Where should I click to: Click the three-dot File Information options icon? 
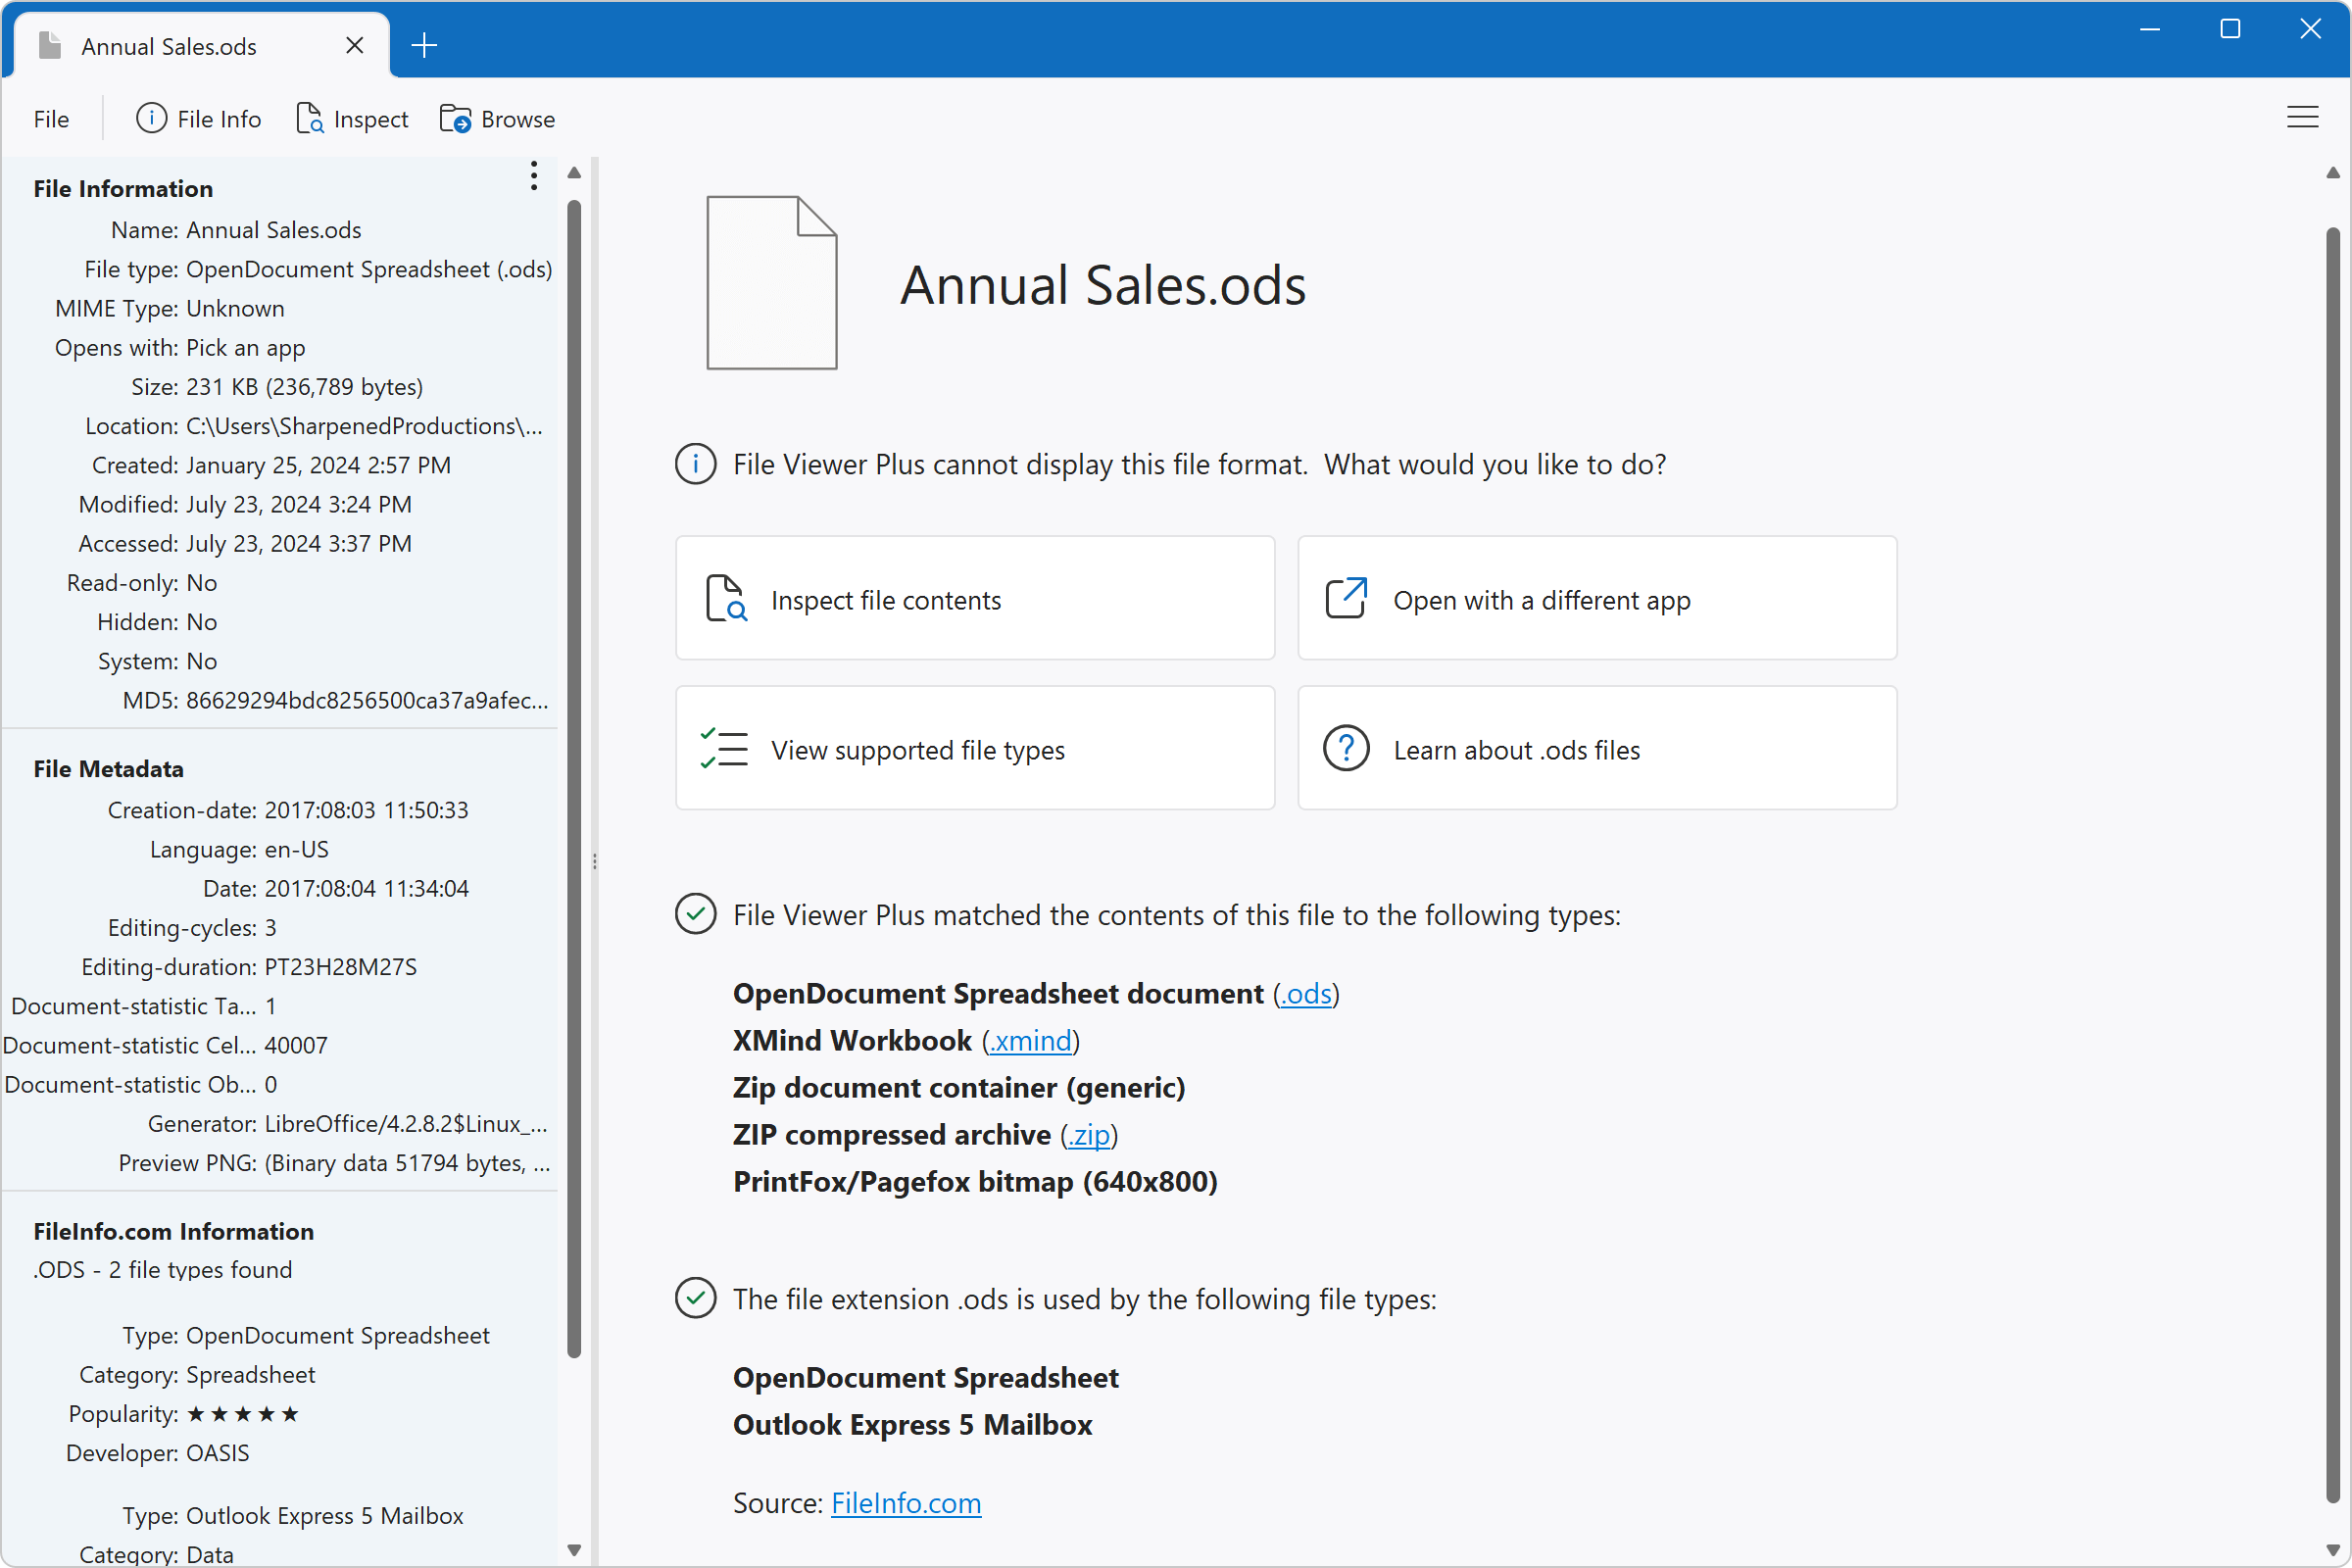pos(534,176)
